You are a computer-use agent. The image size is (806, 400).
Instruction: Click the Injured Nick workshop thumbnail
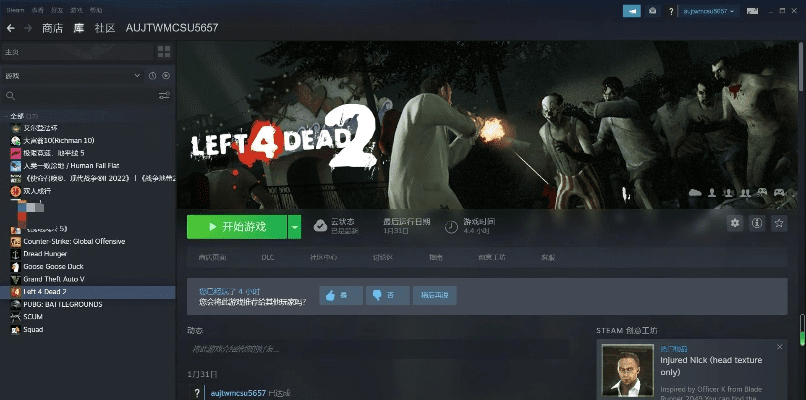[626, 368]
